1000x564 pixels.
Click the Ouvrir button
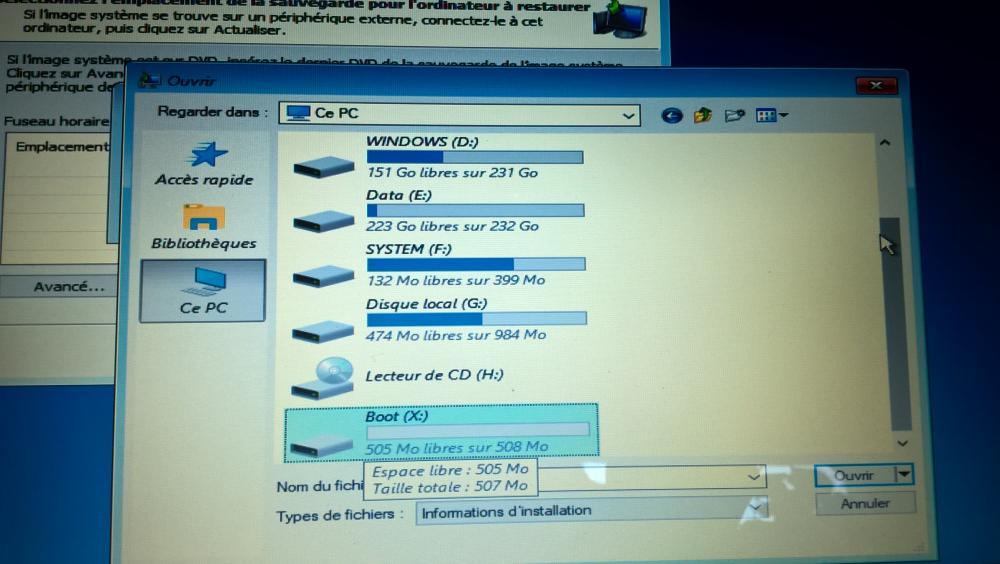pos(855,476)
